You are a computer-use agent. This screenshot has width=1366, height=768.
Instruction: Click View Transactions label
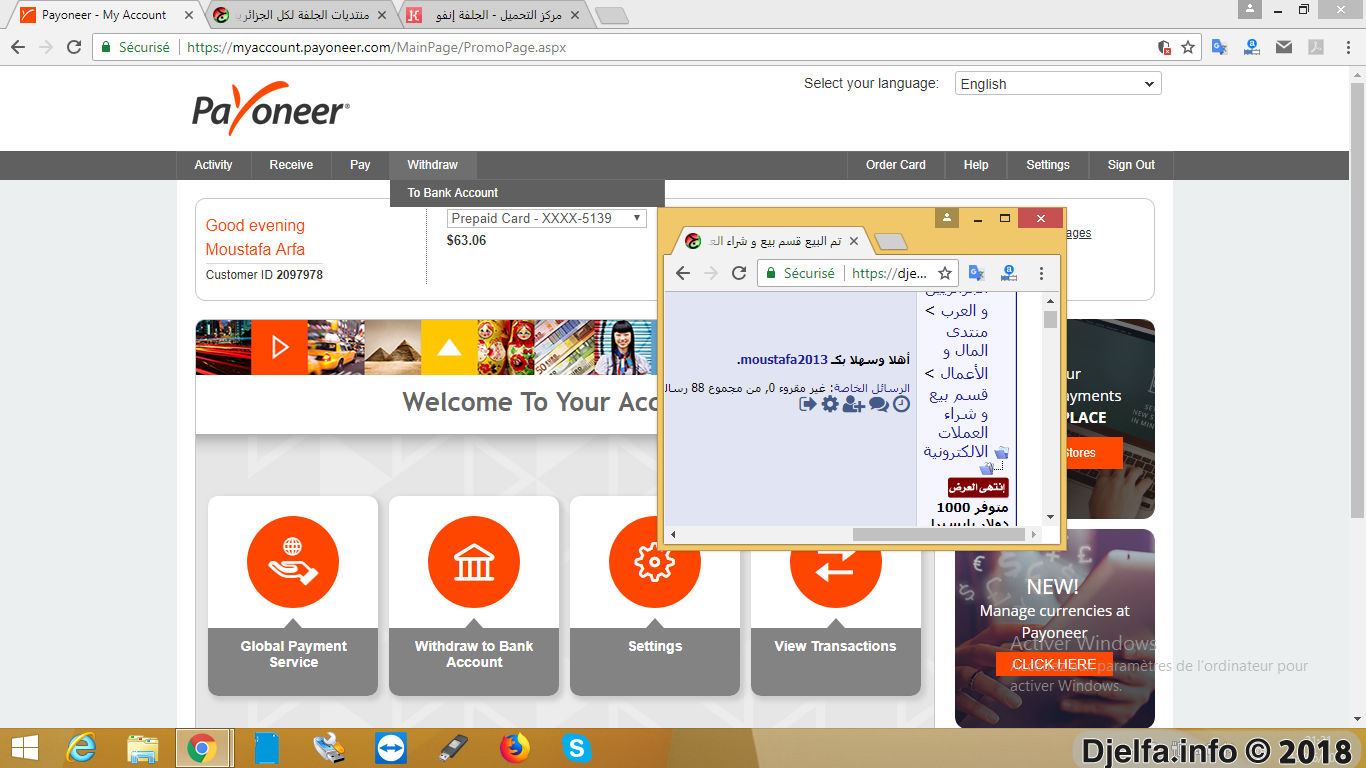point(835,646)
